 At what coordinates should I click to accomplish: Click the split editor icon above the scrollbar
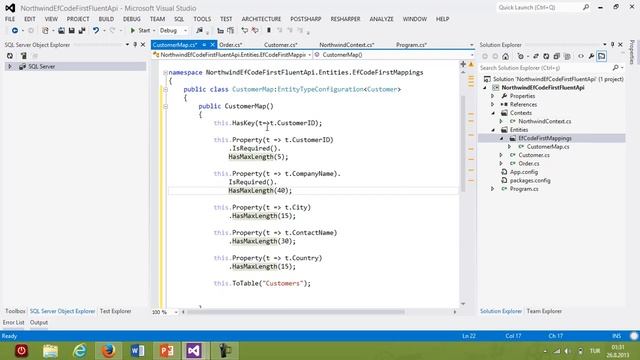pos(463,64)
